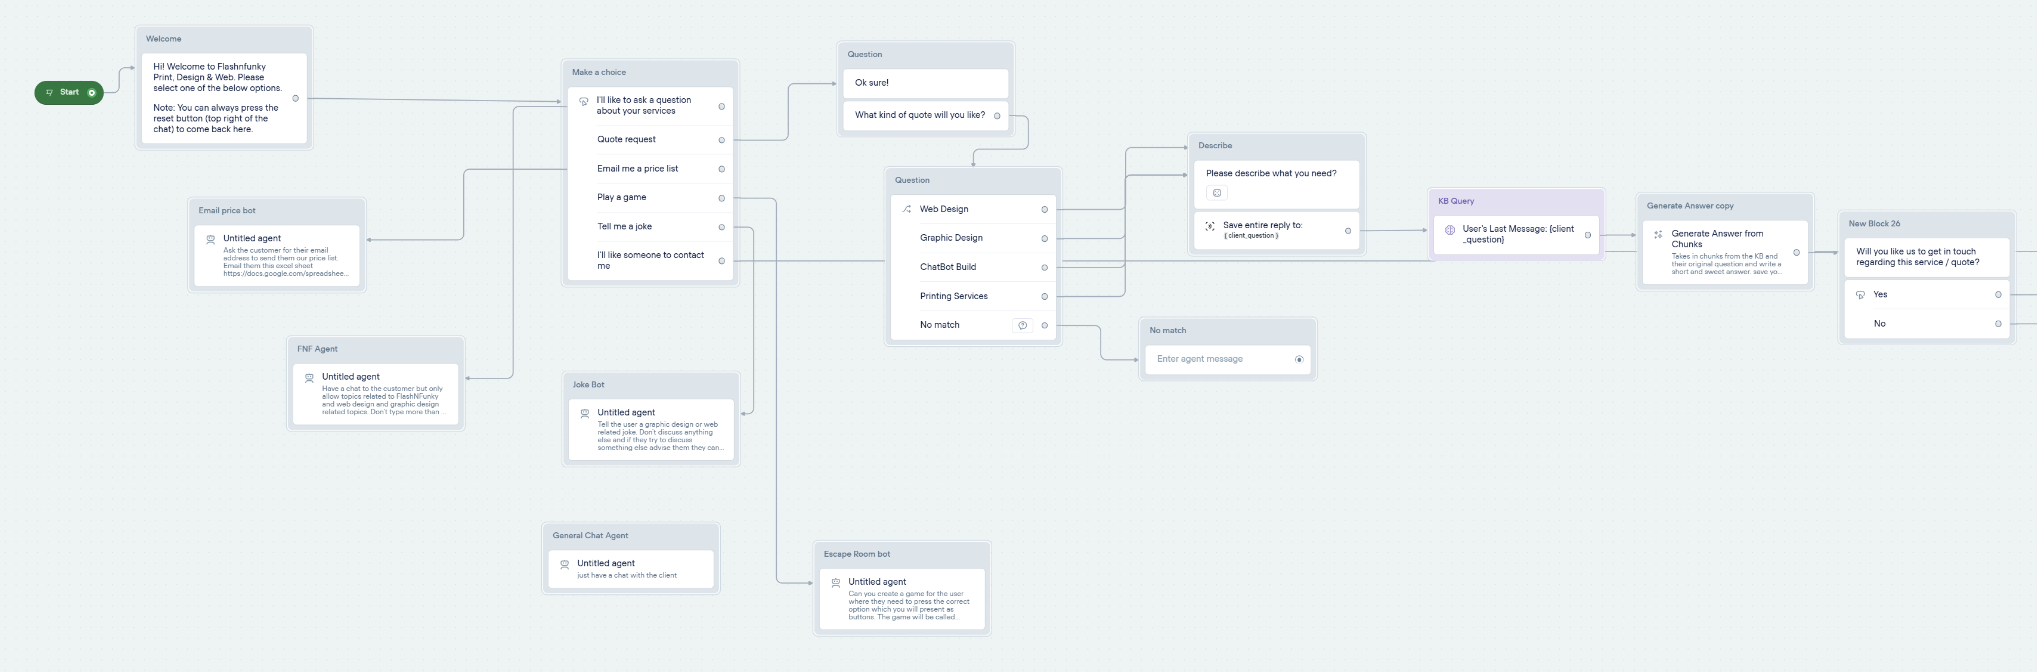Open 'Will you like us to get in touch' step
Viewport: 2037px width, 672px height.
pos(1927,257)
